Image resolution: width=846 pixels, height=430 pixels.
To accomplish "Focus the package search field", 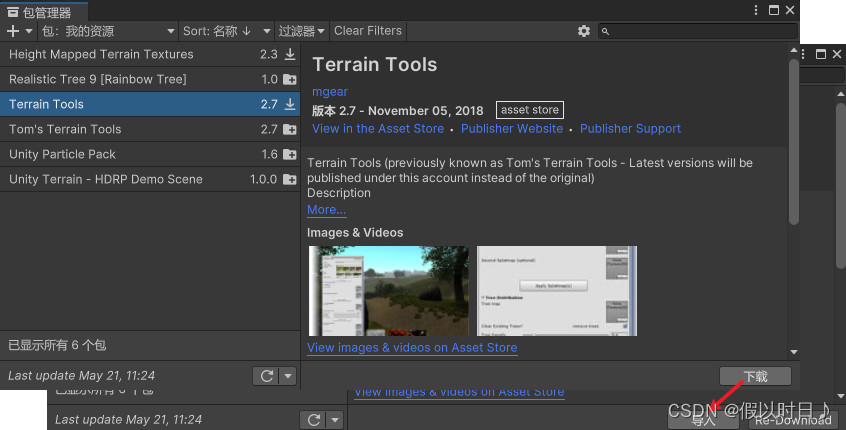I will [697, 31].
